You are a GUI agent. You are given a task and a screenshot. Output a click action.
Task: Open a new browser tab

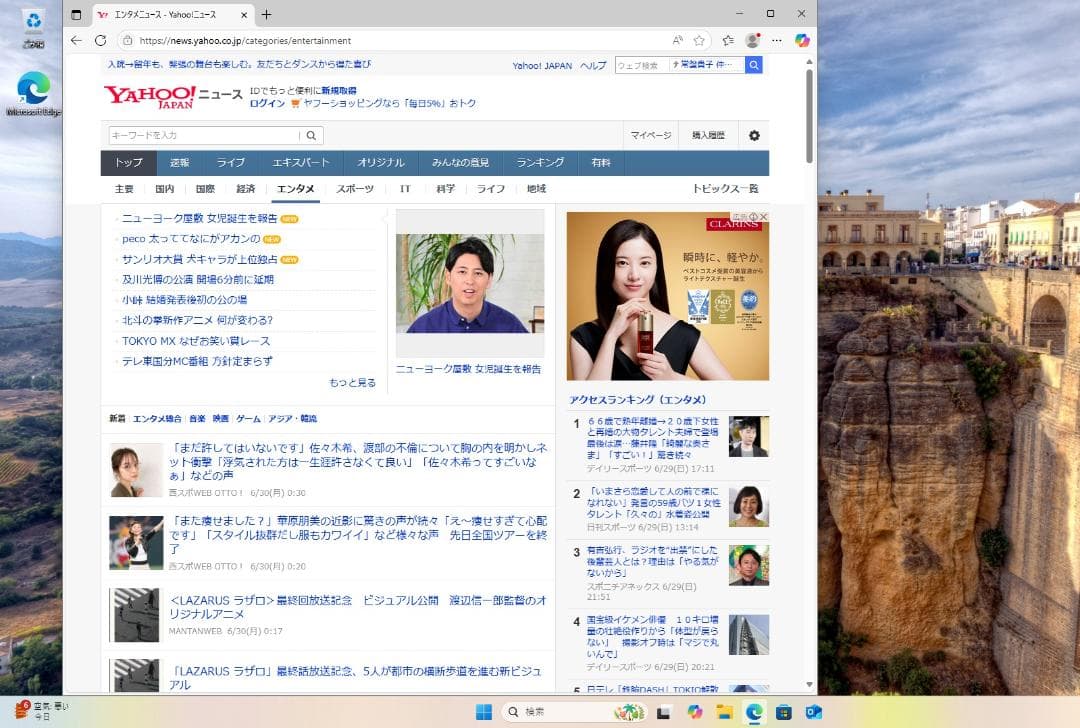pos(266,14)
